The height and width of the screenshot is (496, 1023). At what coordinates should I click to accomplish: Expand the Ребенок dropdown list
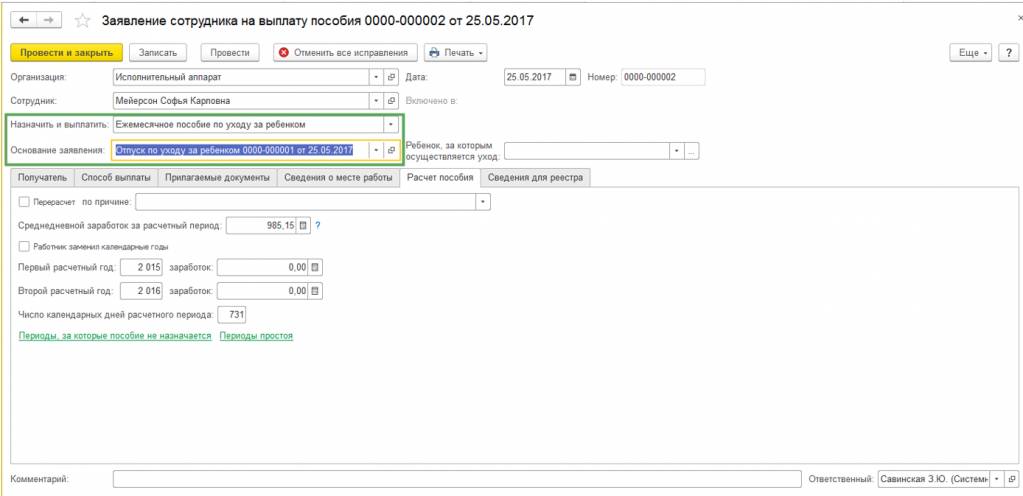[x=677, y=151]
